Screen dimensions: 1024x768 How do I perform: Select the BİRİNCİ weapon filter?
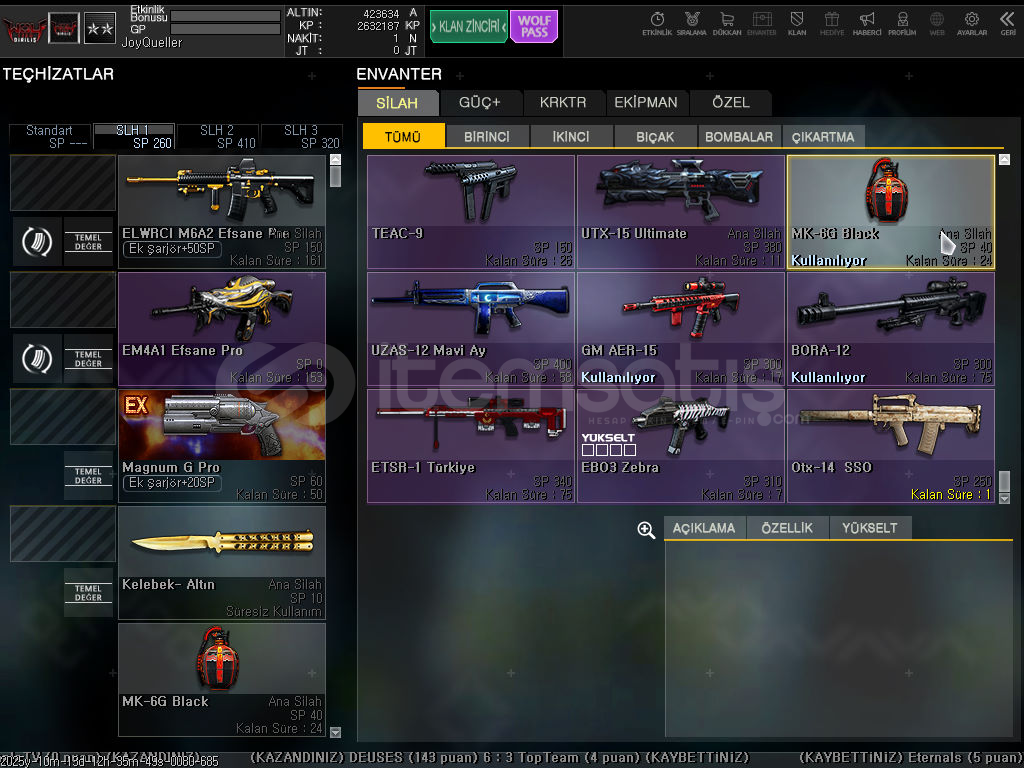pyautogui.click(x=487, y=136)
